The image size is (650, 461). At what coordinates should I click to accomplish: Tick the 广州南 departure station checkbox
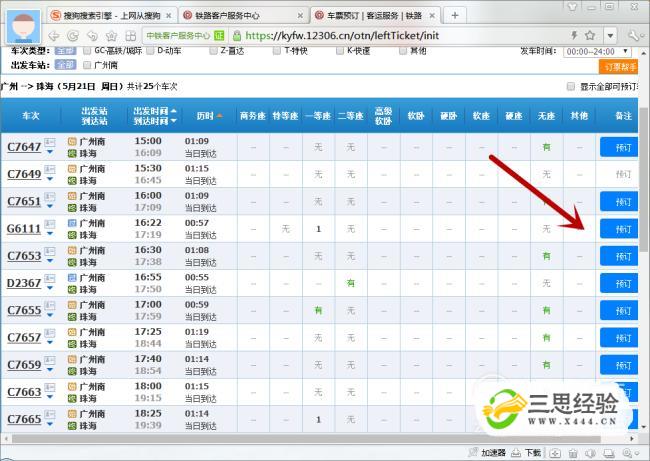pos(87,65)
